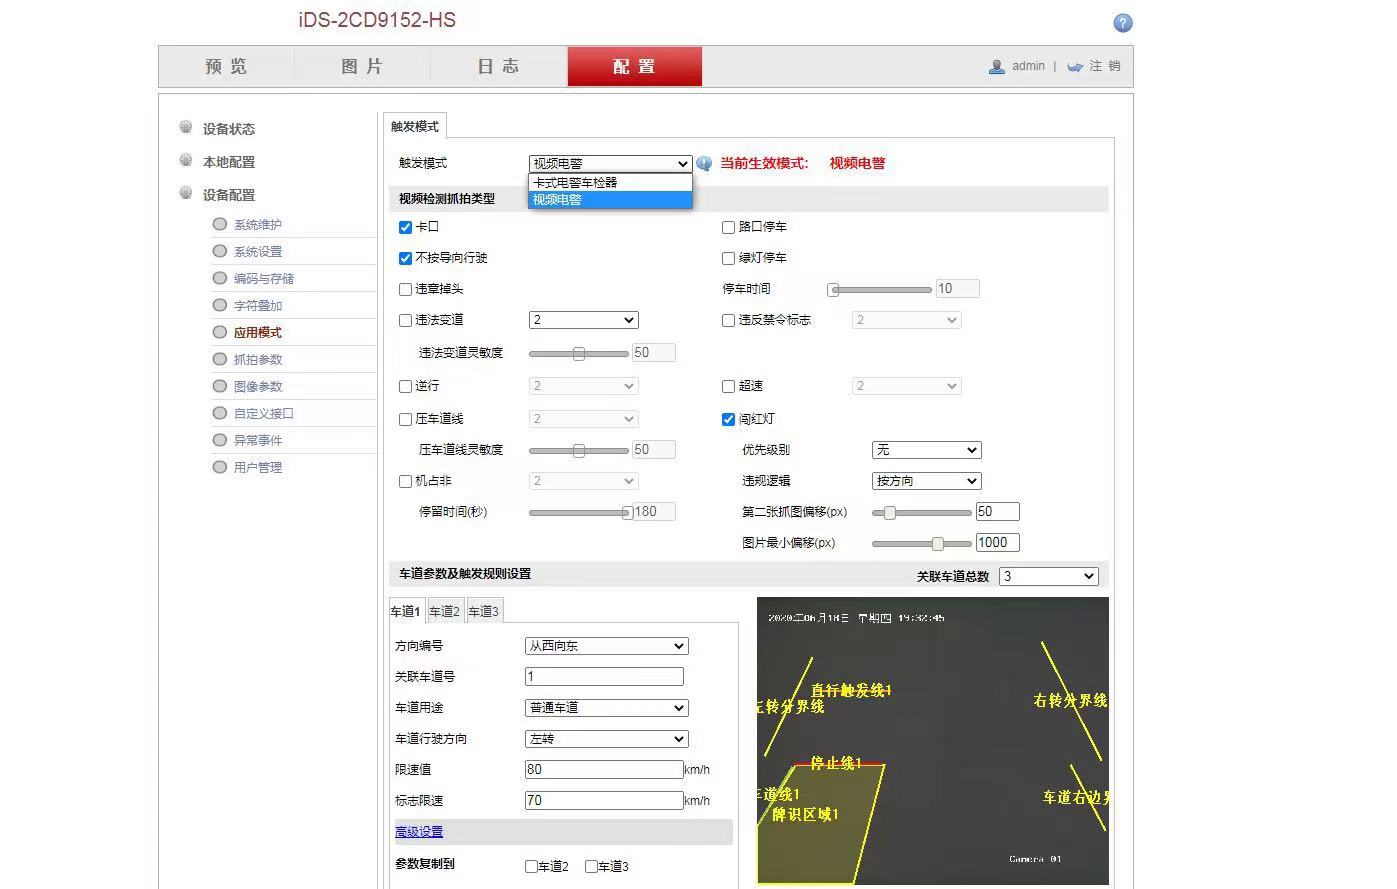Choose 卡式电警车检器 from the dropdown list

(x=610, y=182)
